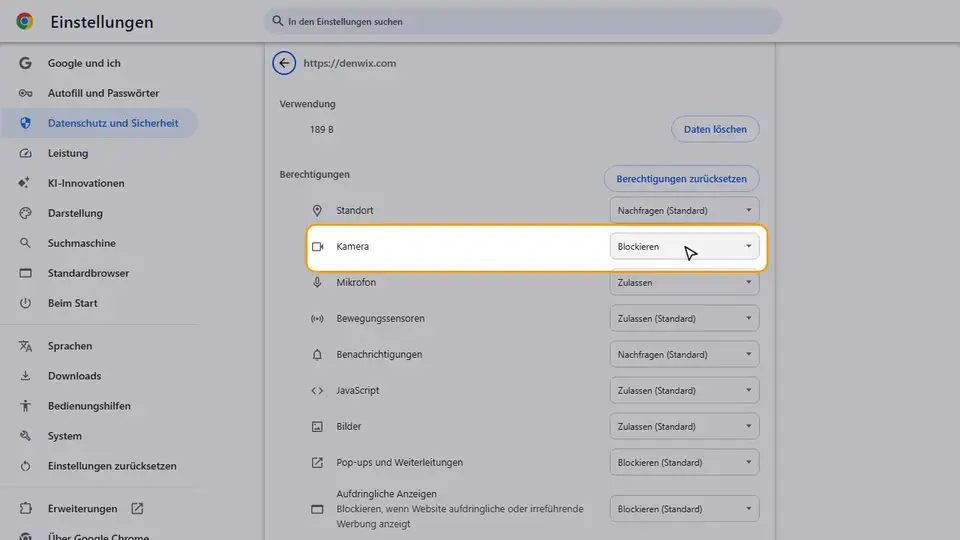Click the 189 B usage value
The width and height of the screenshot is (960, 540).
321,130
